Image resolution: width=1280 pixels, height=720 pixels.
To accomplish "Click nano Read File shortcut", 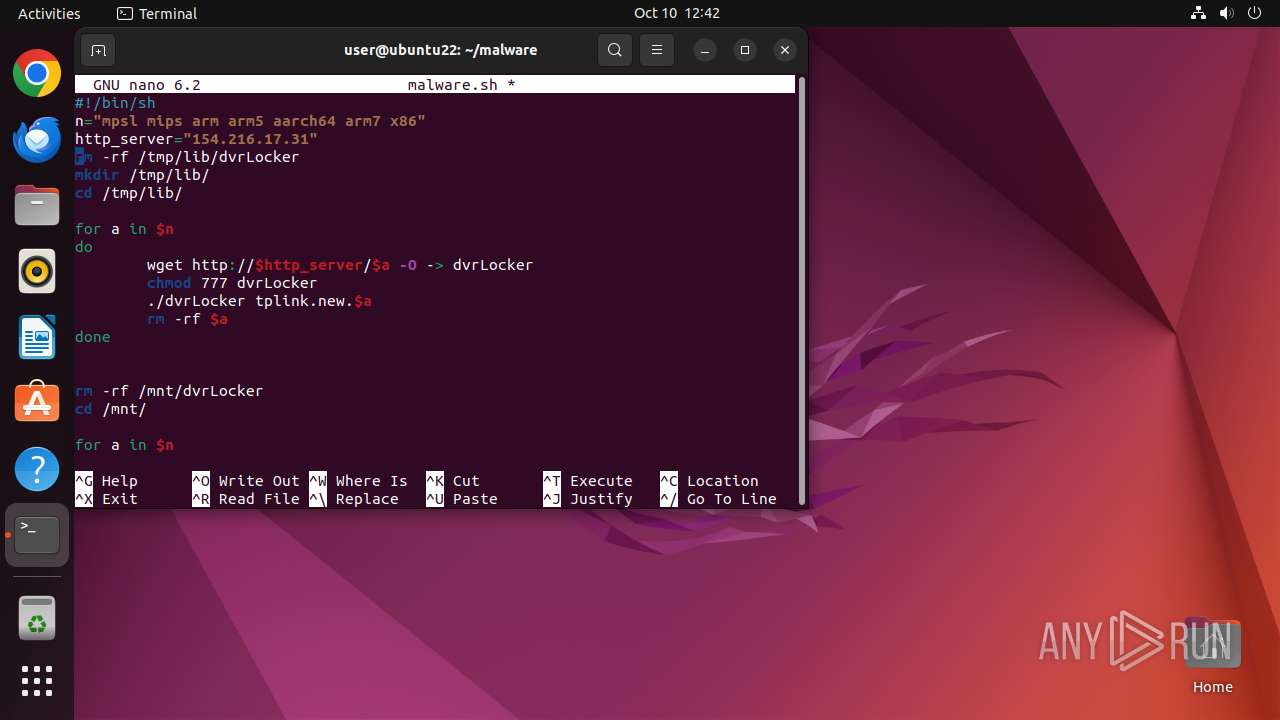I will pyautogui.click(x=246, y=499).
